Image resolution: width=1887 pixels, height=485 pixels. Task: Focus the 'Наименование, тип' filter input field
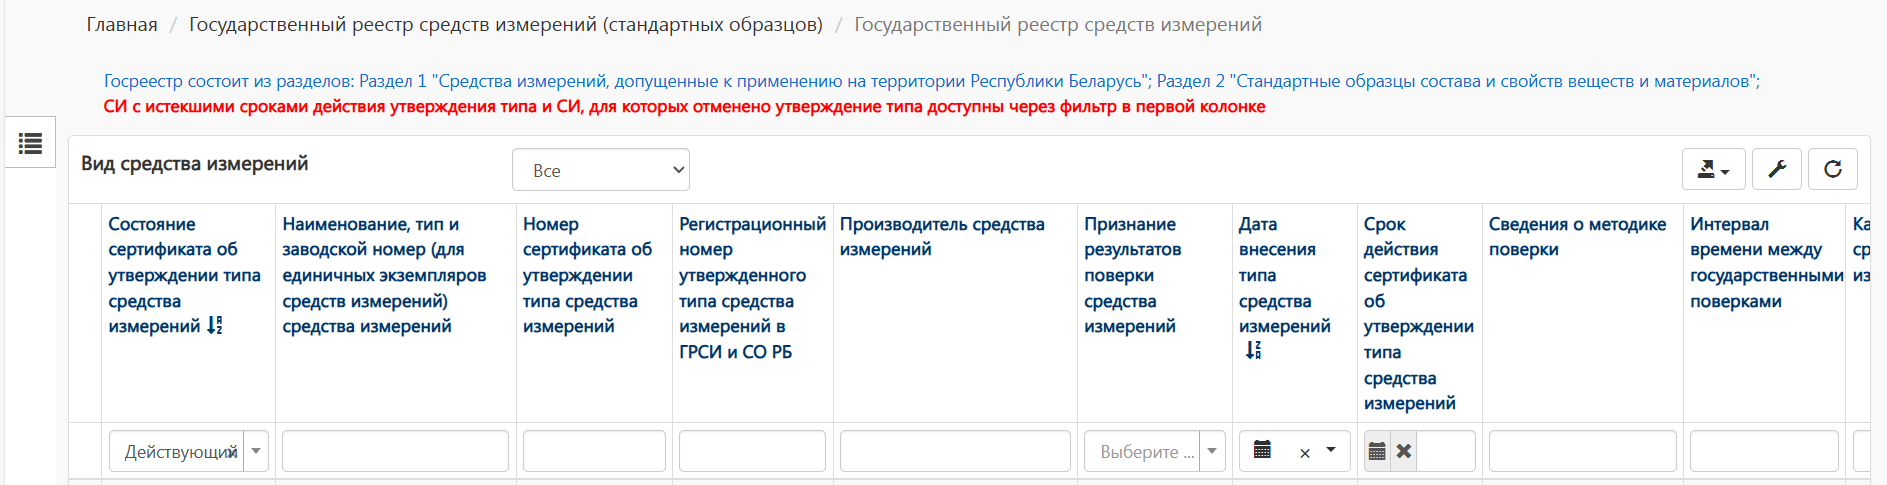pos(395,452)
